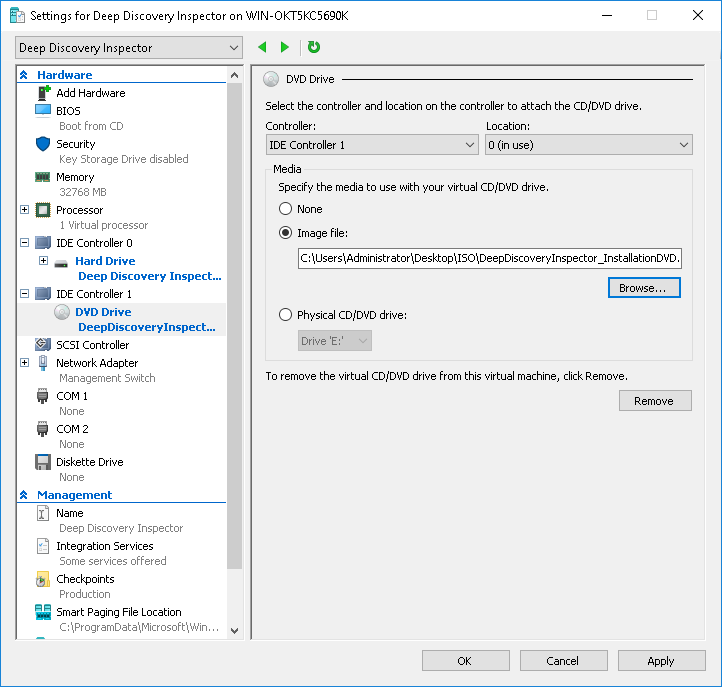Click the image file path field
722x687 pixels.
click(x=489, y=259)
